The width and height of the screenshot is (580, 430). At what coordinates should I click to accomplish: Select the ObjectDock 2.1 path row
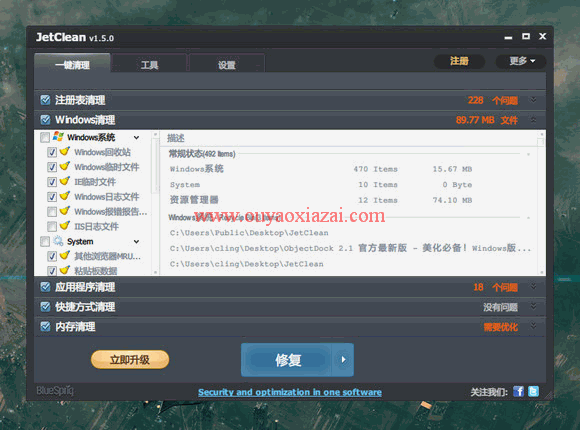coord(350,248)
